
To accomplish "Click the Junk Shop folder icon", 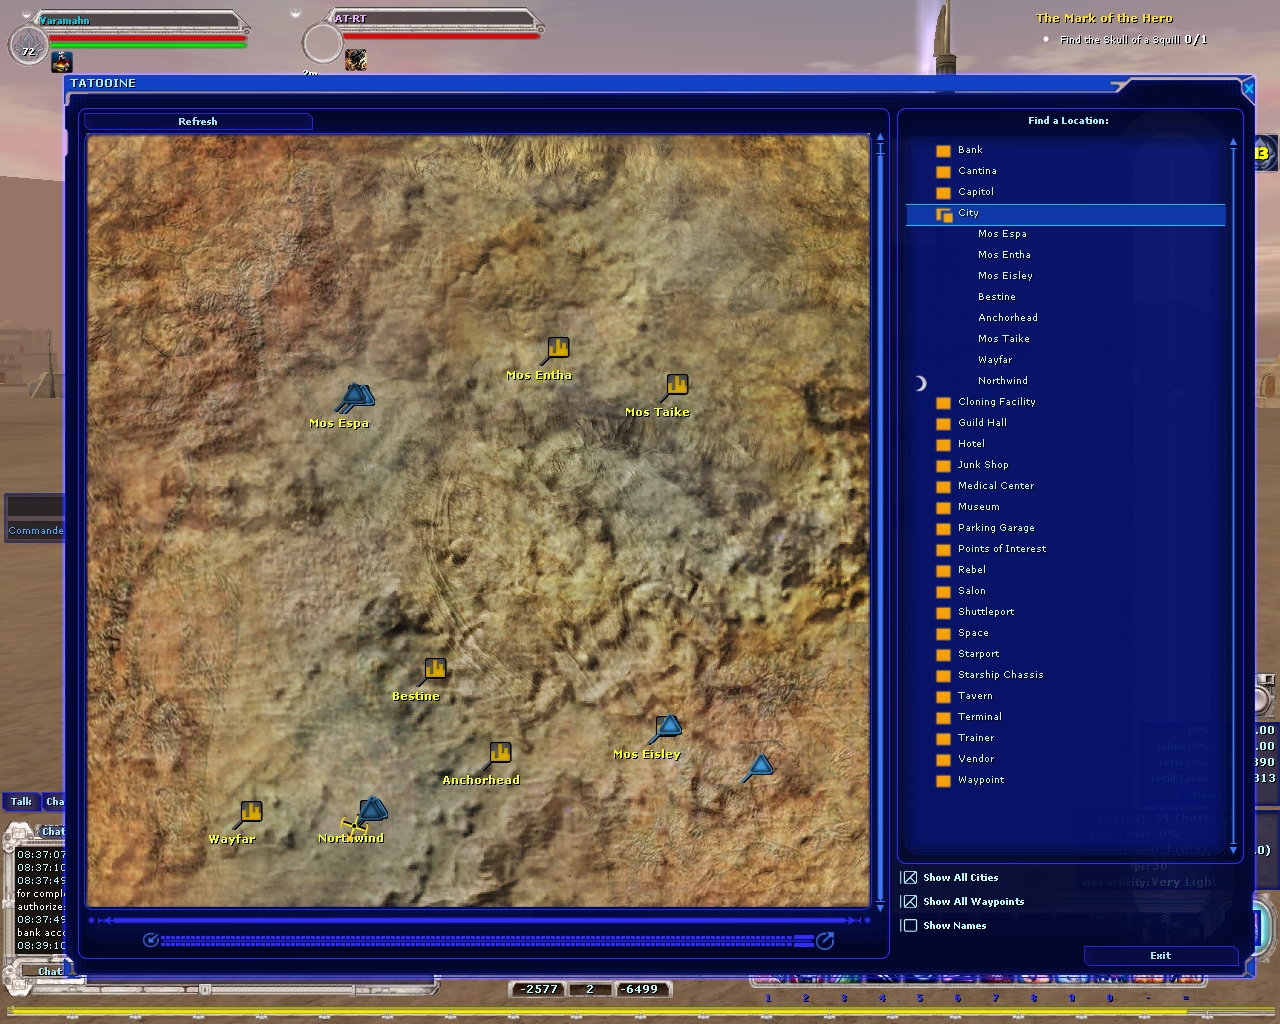I will pyautogui.click(x=943, y=466).
